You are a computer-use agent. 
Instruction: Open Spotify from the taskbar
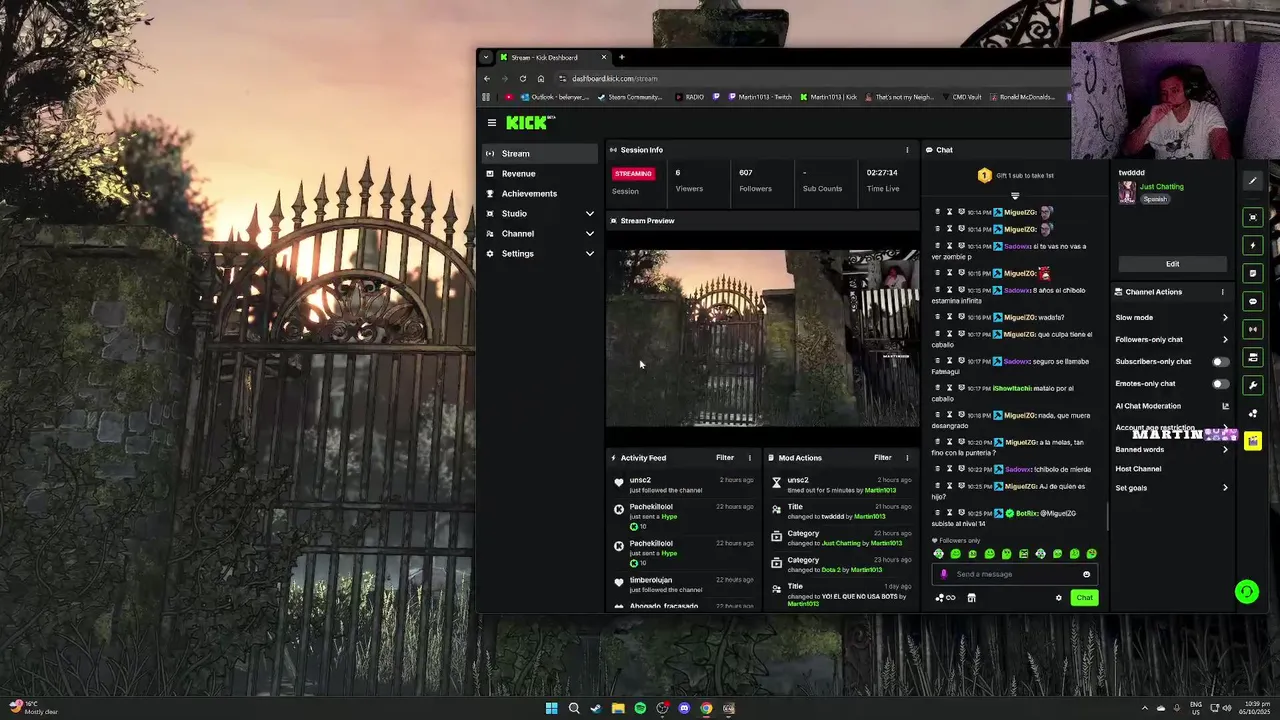(640, 708)
